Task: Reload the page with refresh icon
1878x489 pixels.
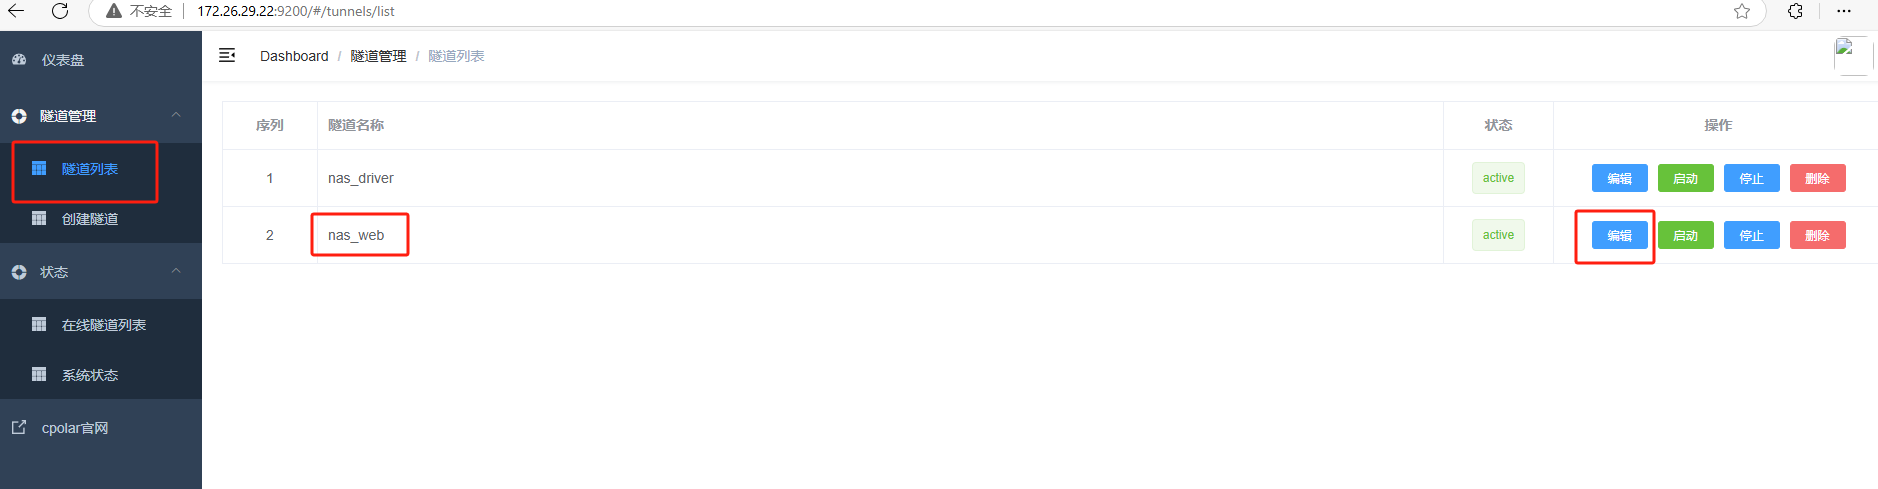Action: tap(60, 11)
